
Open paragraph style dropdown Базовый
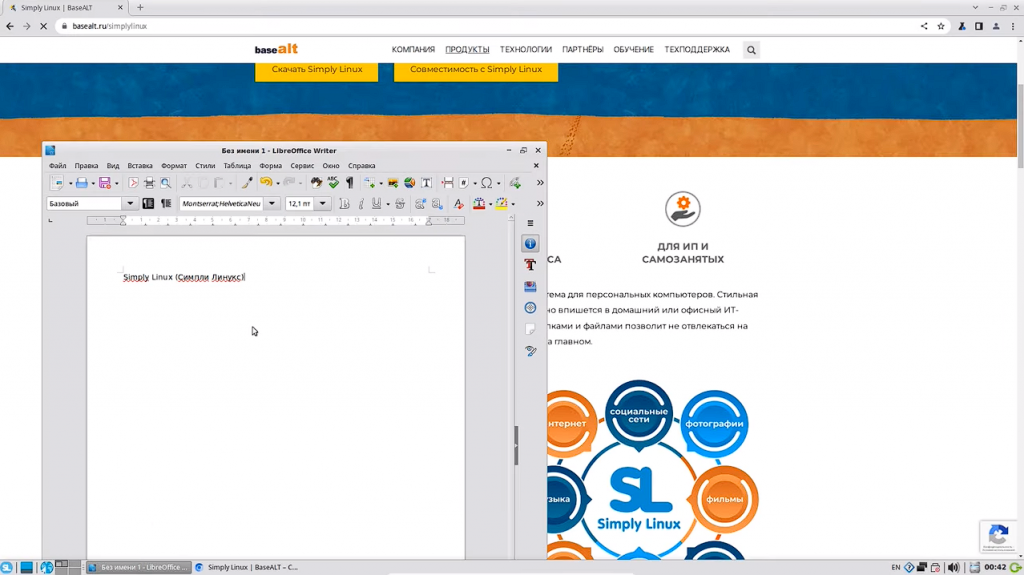tap(130, 204)
